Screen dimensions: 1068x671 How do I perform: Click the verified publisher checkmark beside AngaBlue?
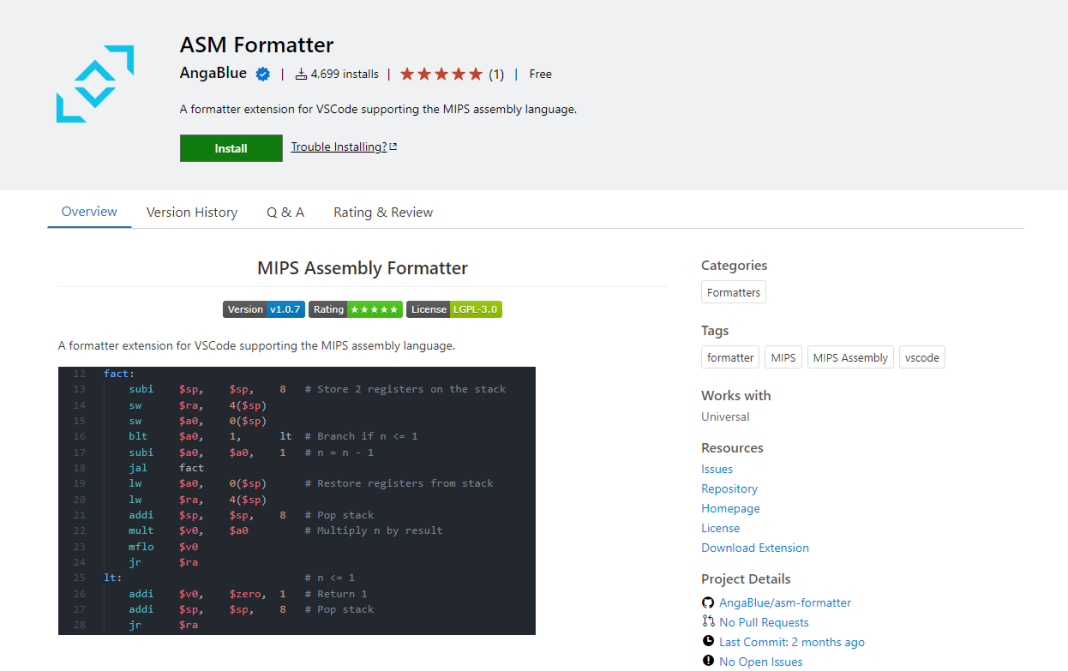pyautogui.click(x=261, y=73)
